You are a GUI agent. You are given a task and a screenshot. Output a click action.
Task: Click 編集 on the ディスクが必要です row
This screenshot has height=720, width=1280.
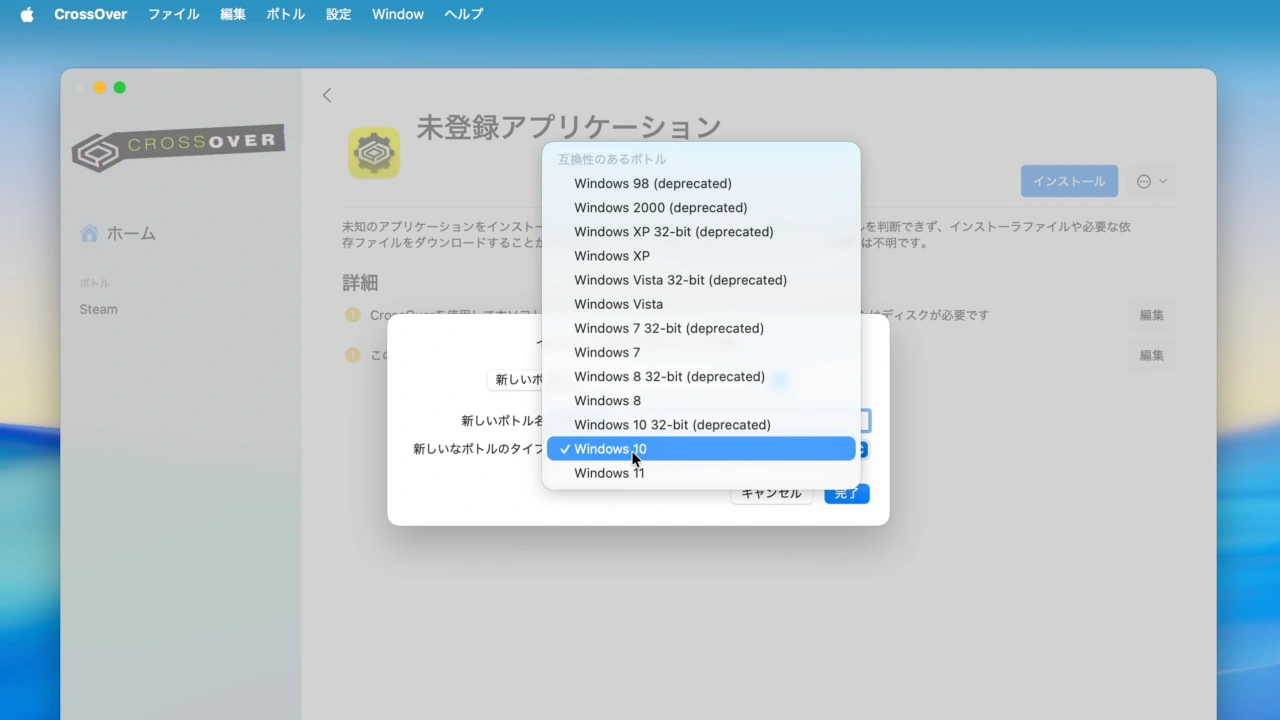[x=1152, y=315]
